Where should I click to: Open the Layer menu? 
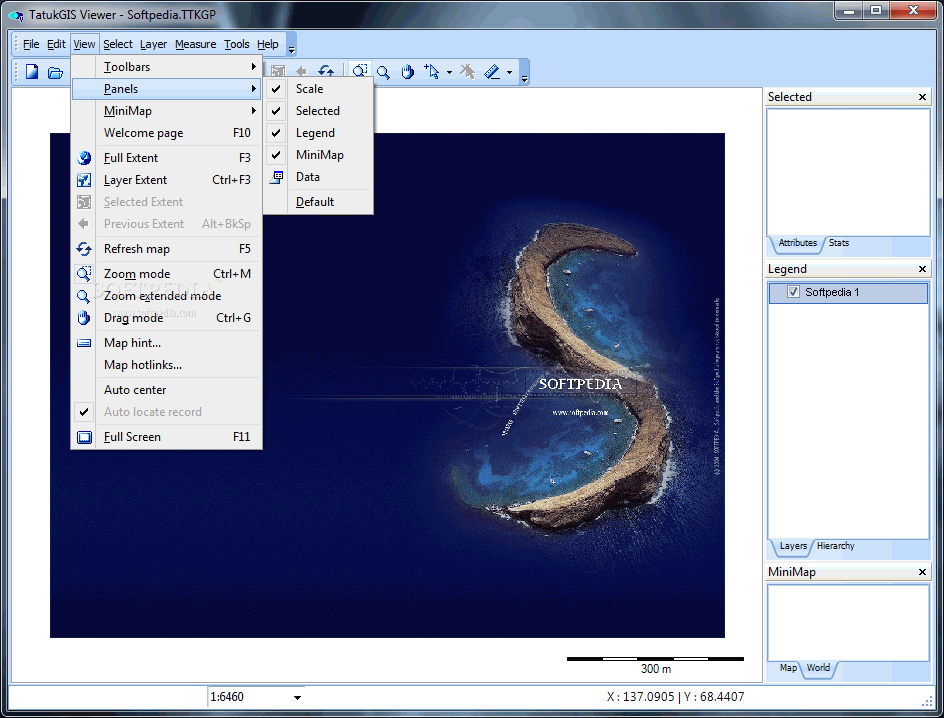tap(154, 44)
